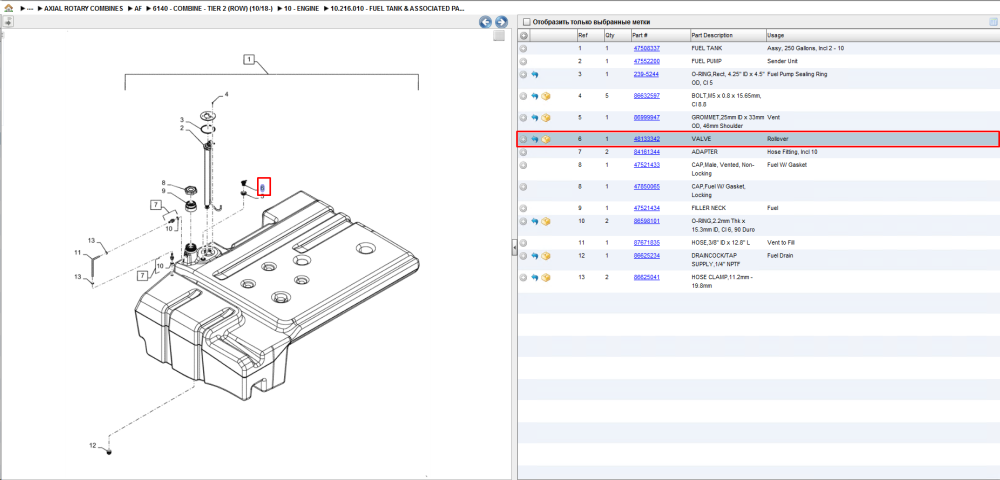Select callout 9 on the diagram
This screenshot has height=480, width=1000.
click(x=163, y=191)
